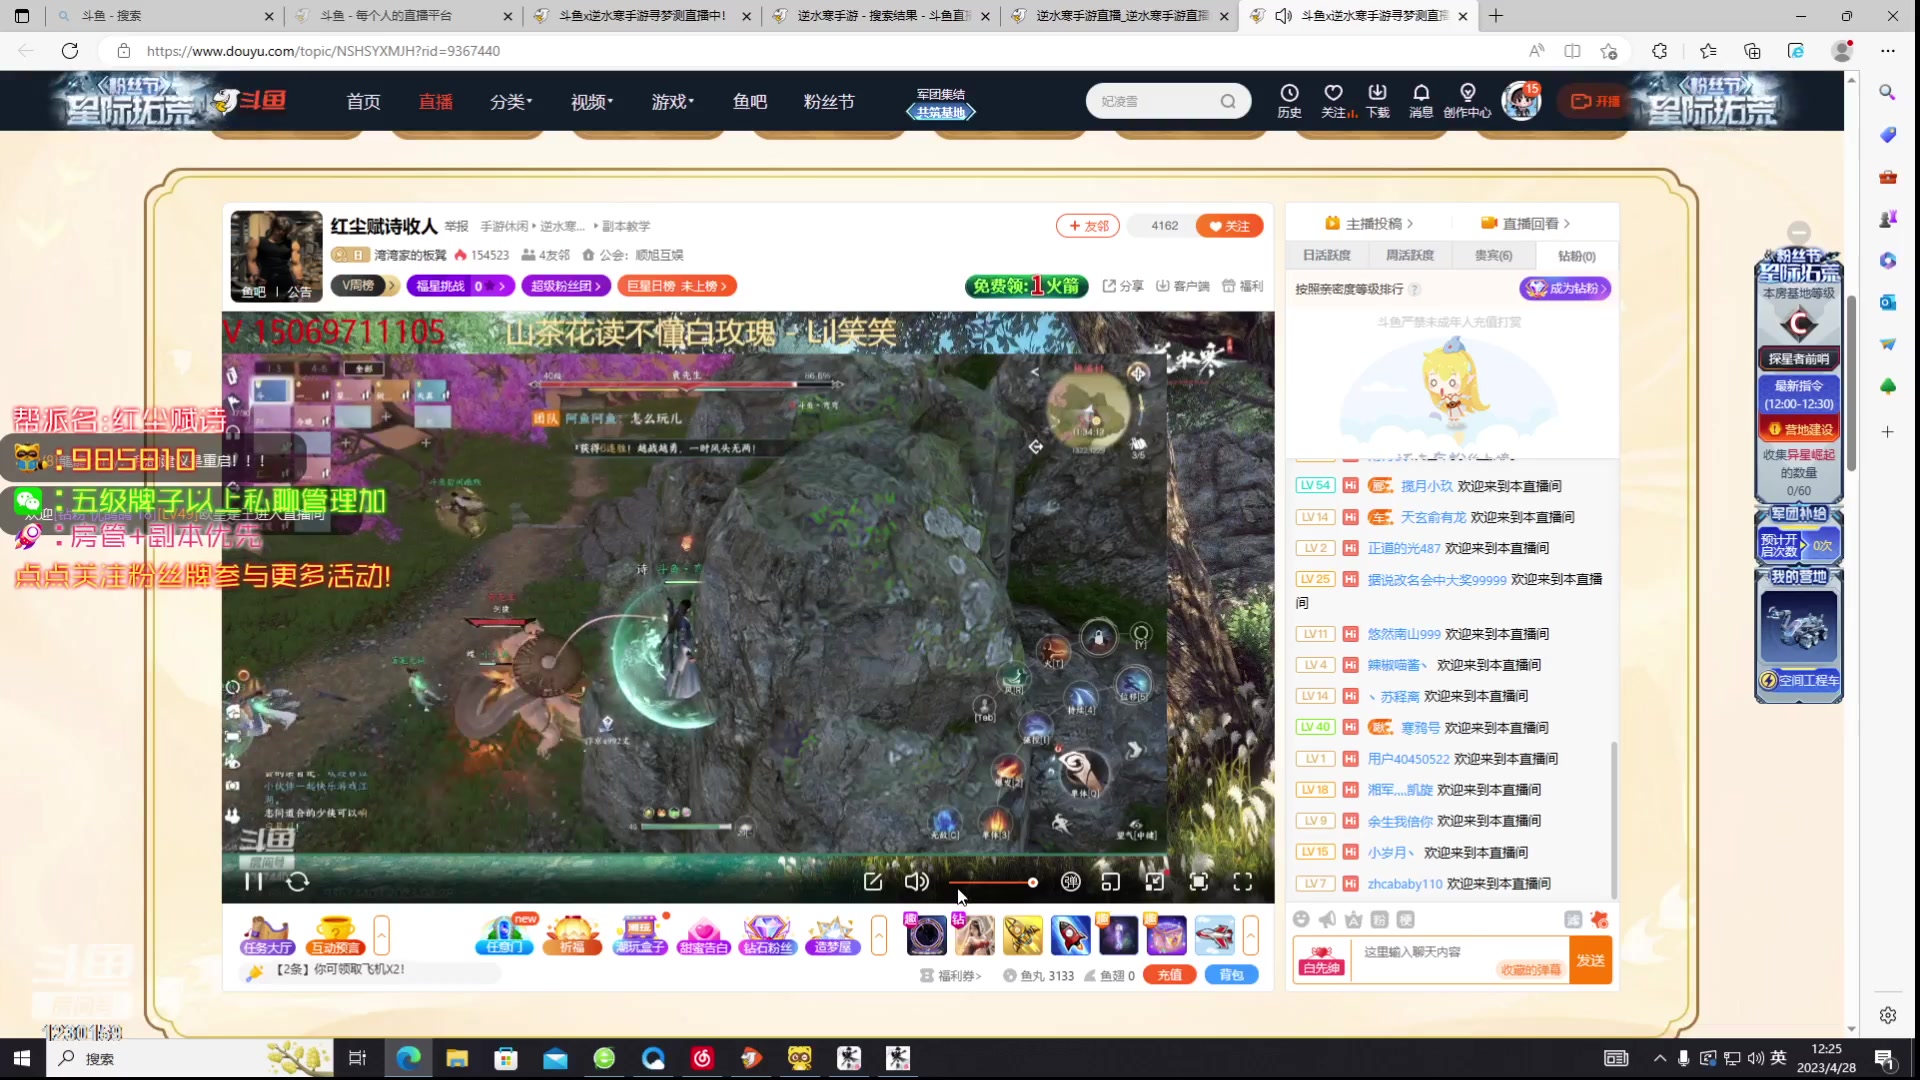Switch to 日活跃度 tab
Screen dimensions: 1920x1080
[1326, 256]
